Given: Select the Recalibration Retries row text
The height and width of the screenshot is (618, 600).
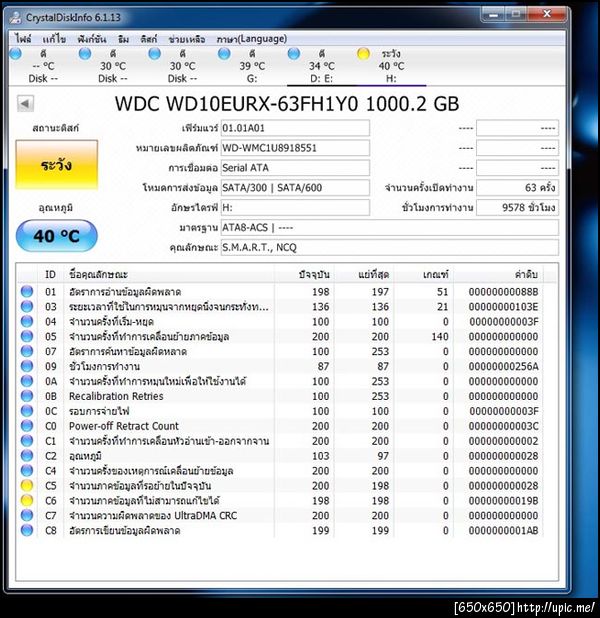Looking at the screenshot, I should [116, 396].
